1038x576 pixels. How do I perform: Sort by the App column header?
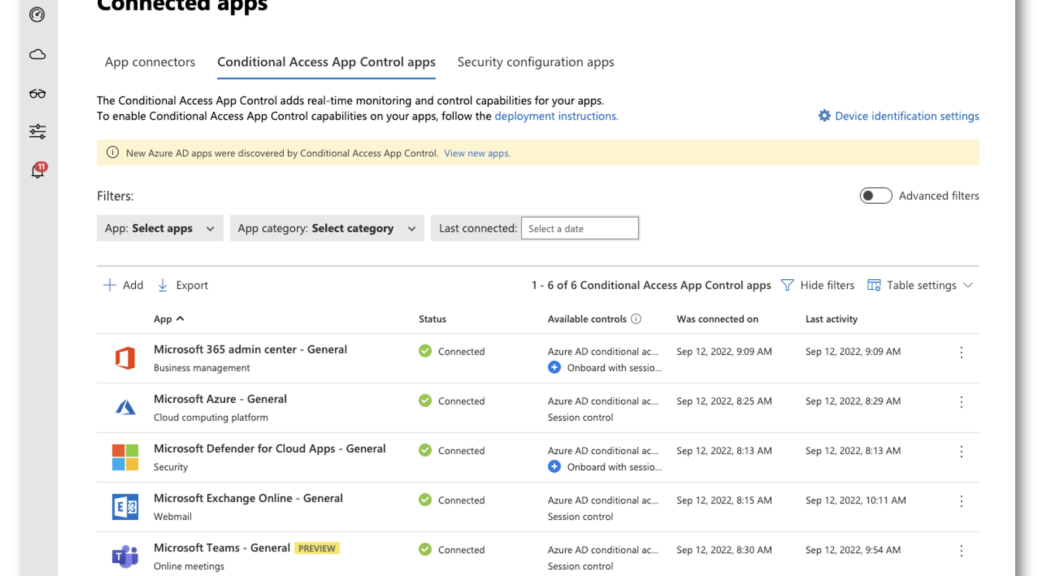pos(169,319)
